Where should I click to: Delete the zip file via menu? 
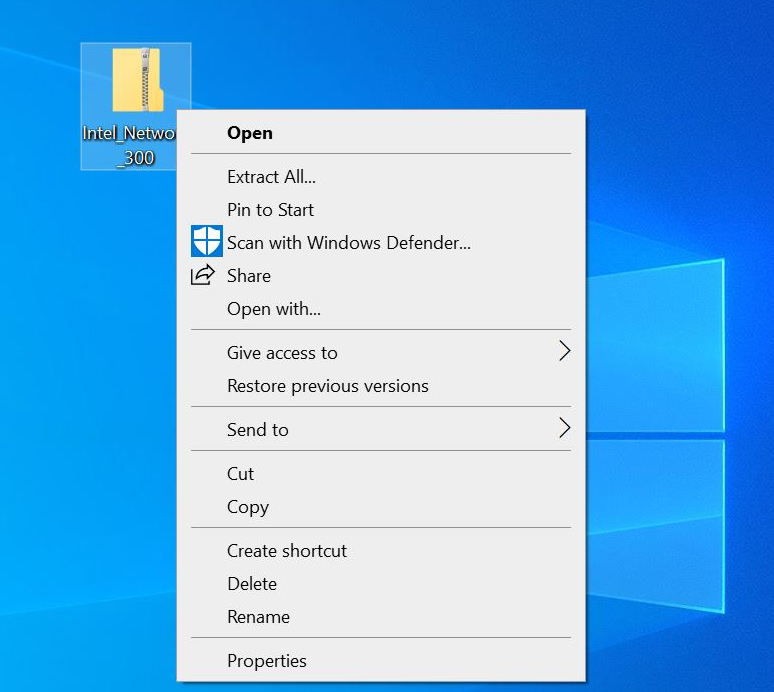click(251, 584)
